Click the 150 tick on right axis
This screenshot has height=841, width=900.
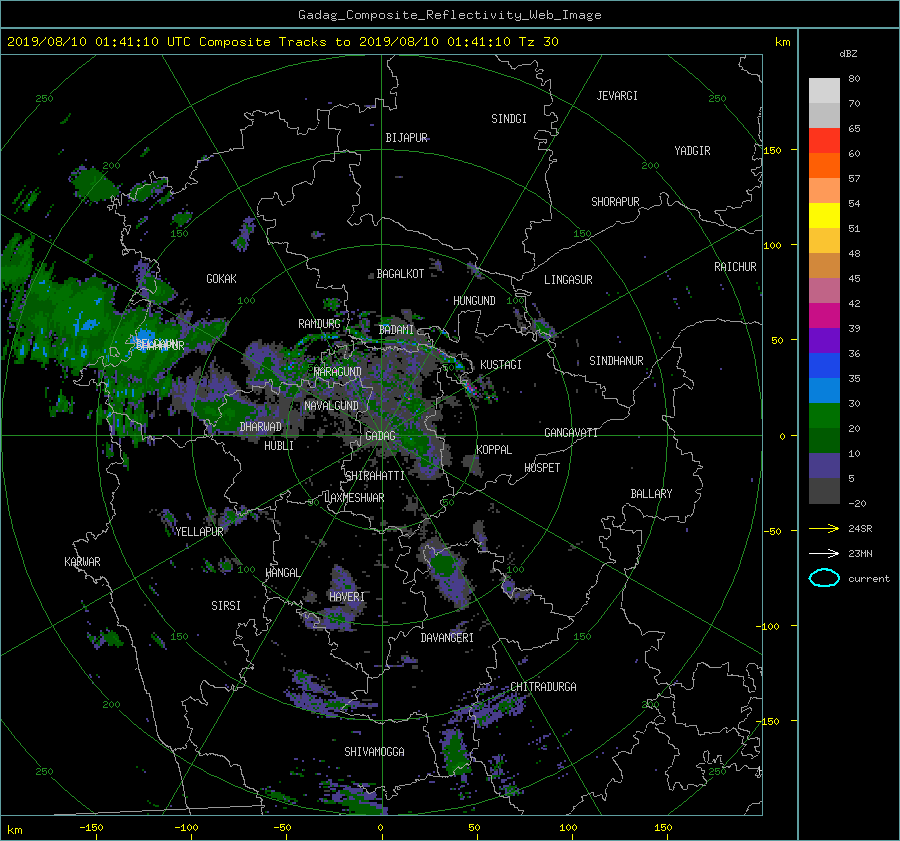(x=772, y=150)
